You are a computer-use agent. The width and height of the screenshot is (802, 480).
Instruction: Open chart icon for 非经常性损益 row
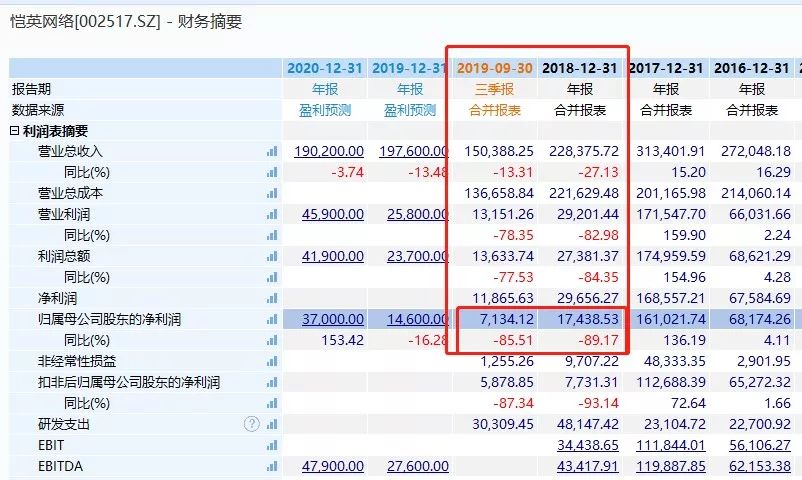(272, 361)
